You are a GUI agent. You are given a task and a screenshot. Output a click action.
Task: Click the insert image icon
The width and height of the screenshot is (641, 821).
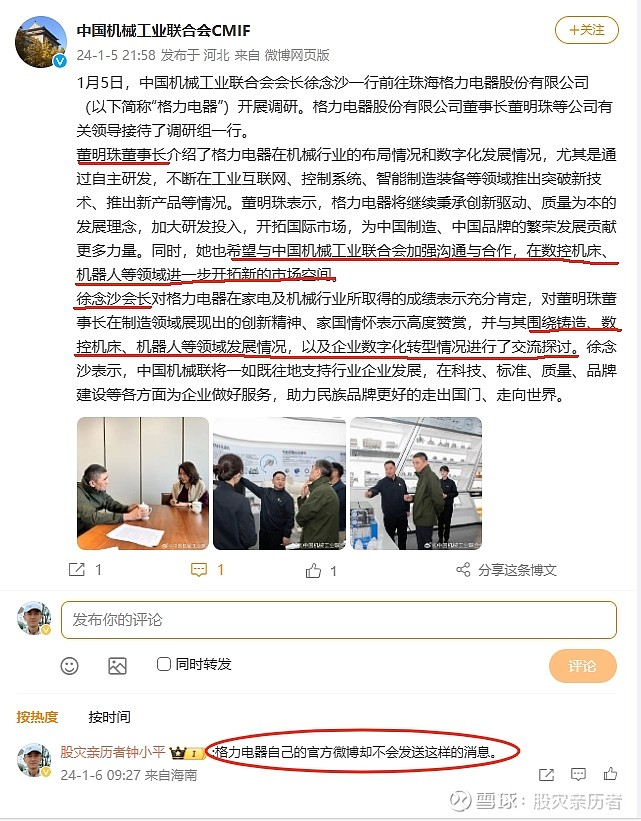click(x=117, y=665)
